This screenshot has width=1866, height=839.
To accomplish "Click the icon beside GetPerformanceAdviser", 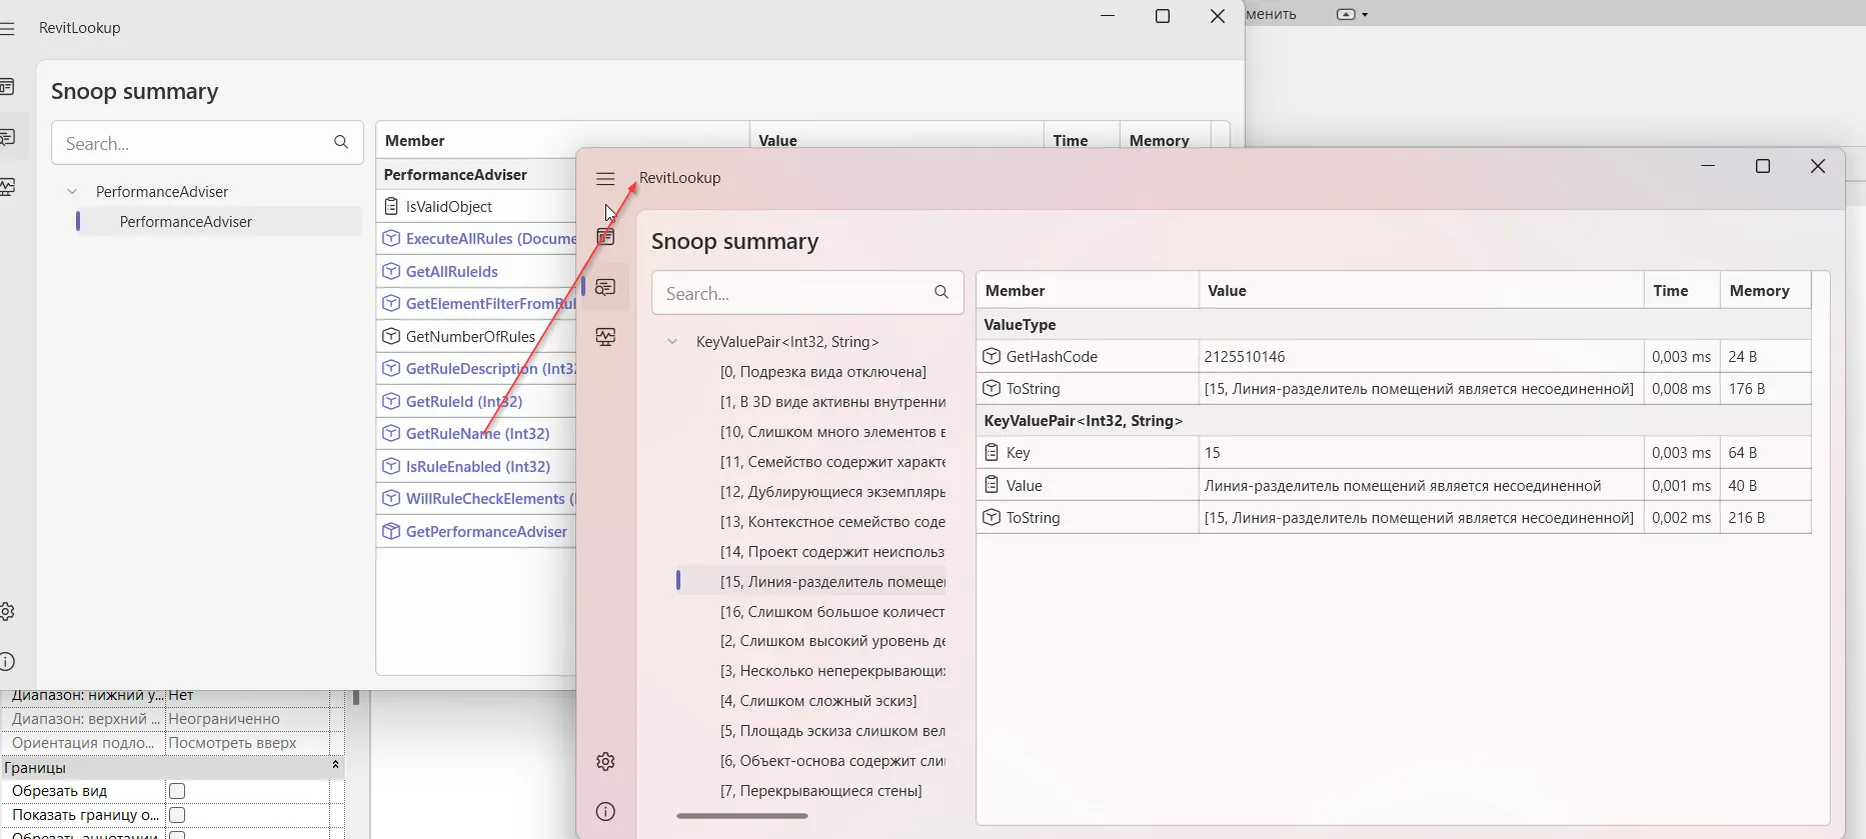I will (x=391, y=531).
